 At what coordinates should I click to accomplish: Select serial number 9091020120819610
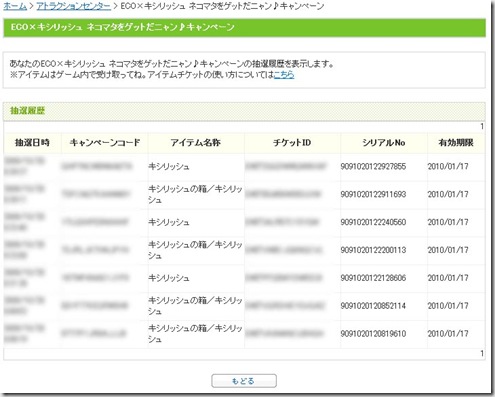click(373, 333)
